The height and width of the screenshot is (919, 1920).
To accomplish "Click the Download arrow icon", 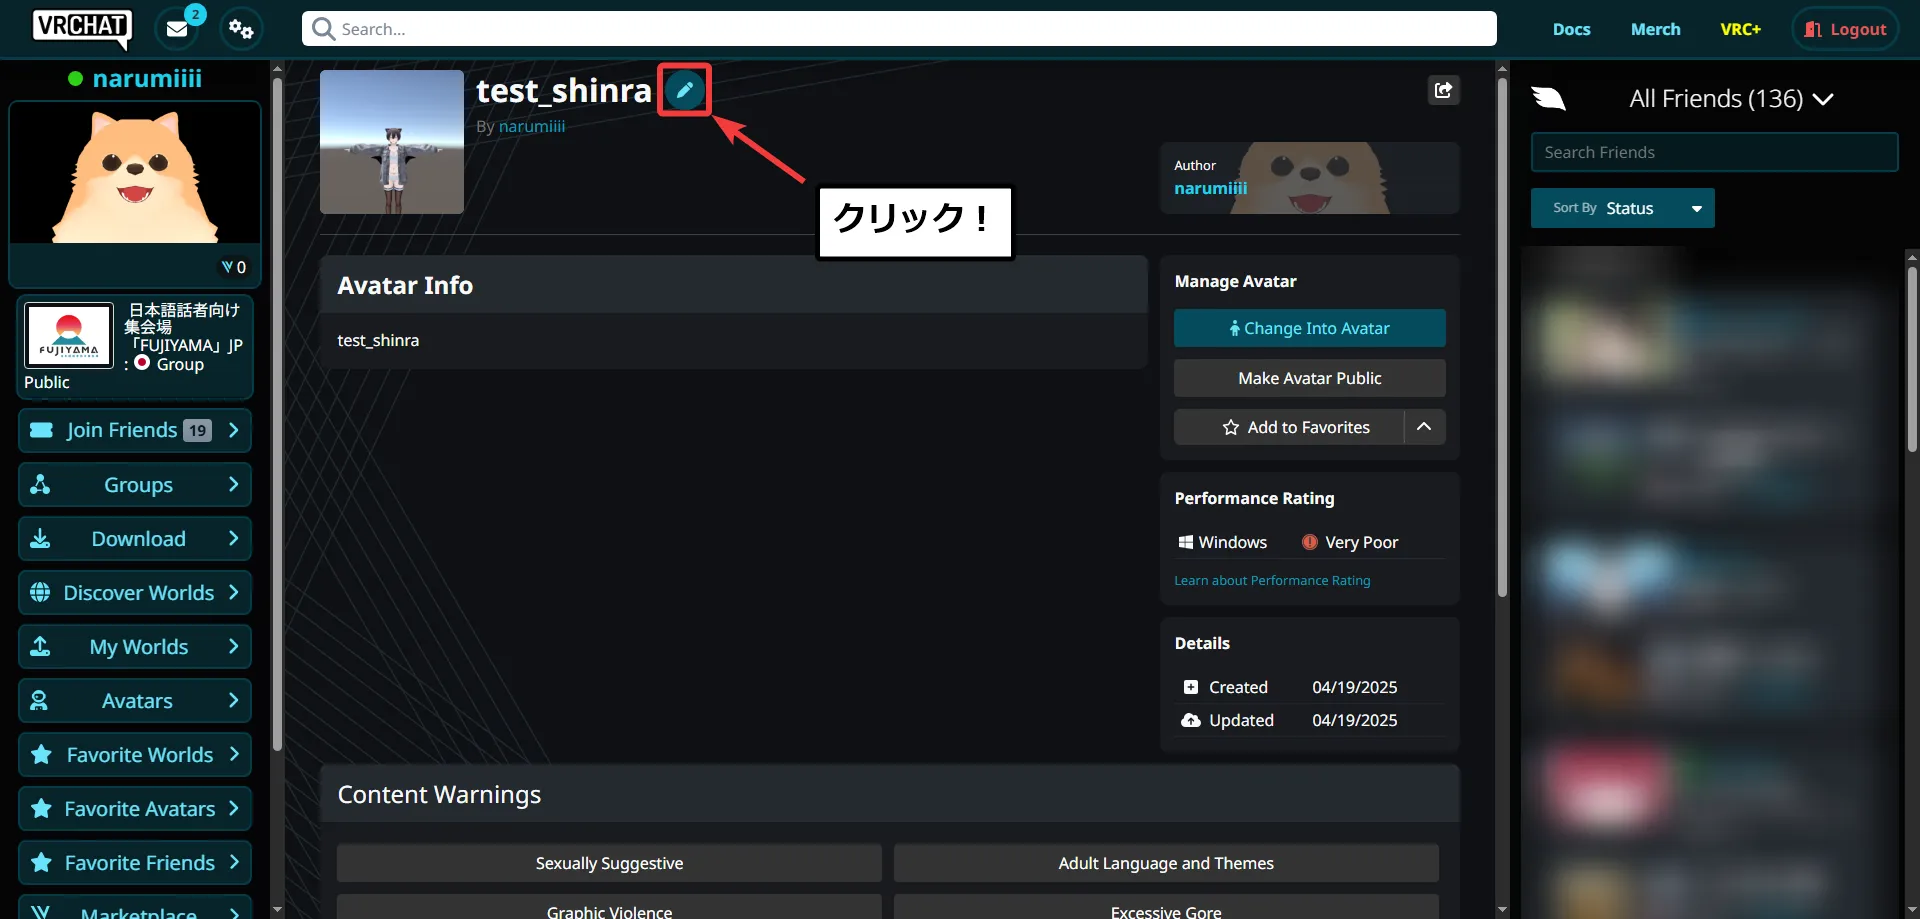I will (40, 539).
